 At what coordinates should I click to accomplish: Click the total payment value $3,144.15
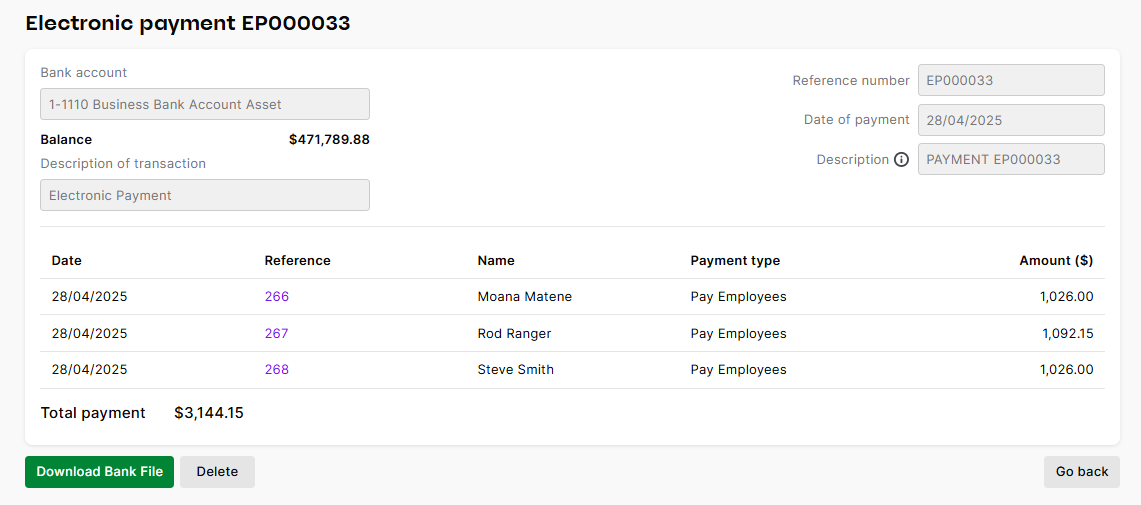[x=209, y=413]
